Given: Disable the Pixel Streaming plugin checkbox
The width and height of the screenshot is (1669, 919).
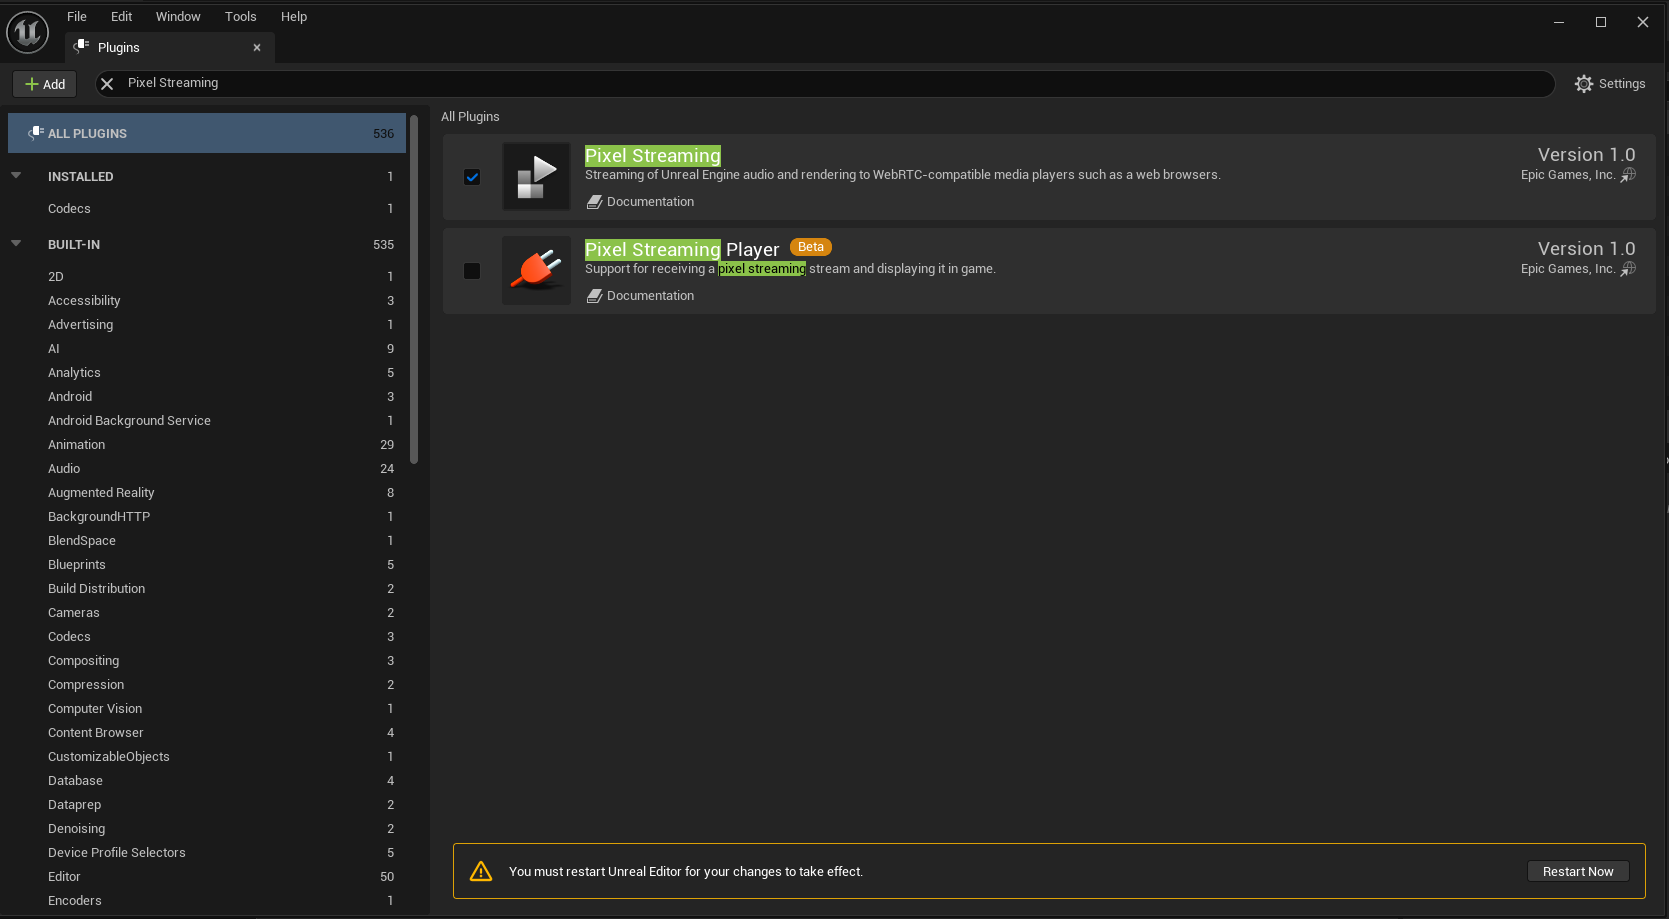Looking at the screenshot, I should click(x=472, y=177).
